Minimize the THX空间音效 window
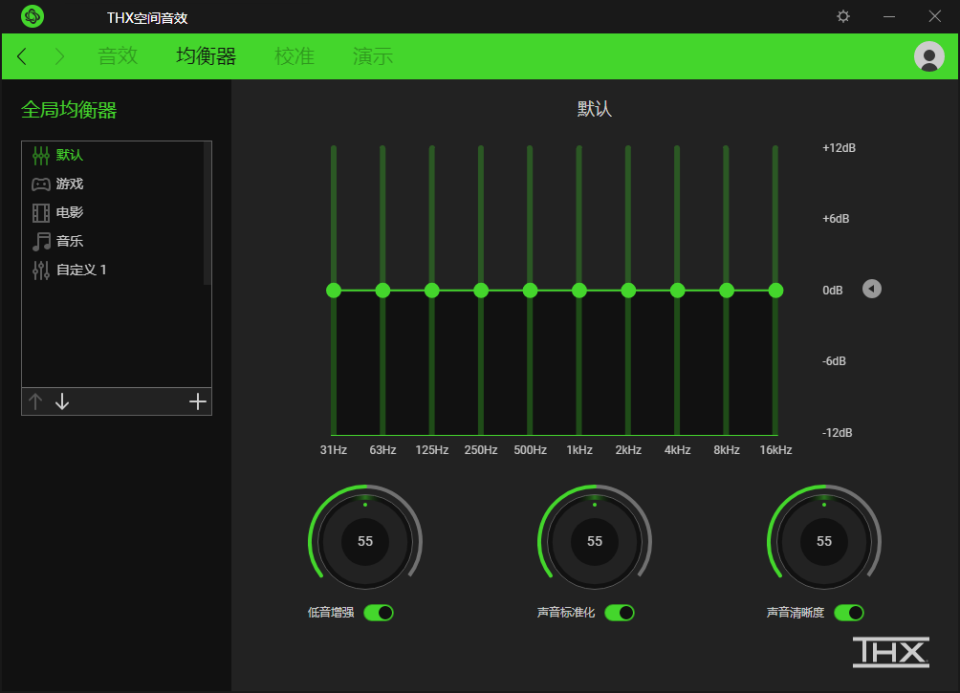 [889, 17]
